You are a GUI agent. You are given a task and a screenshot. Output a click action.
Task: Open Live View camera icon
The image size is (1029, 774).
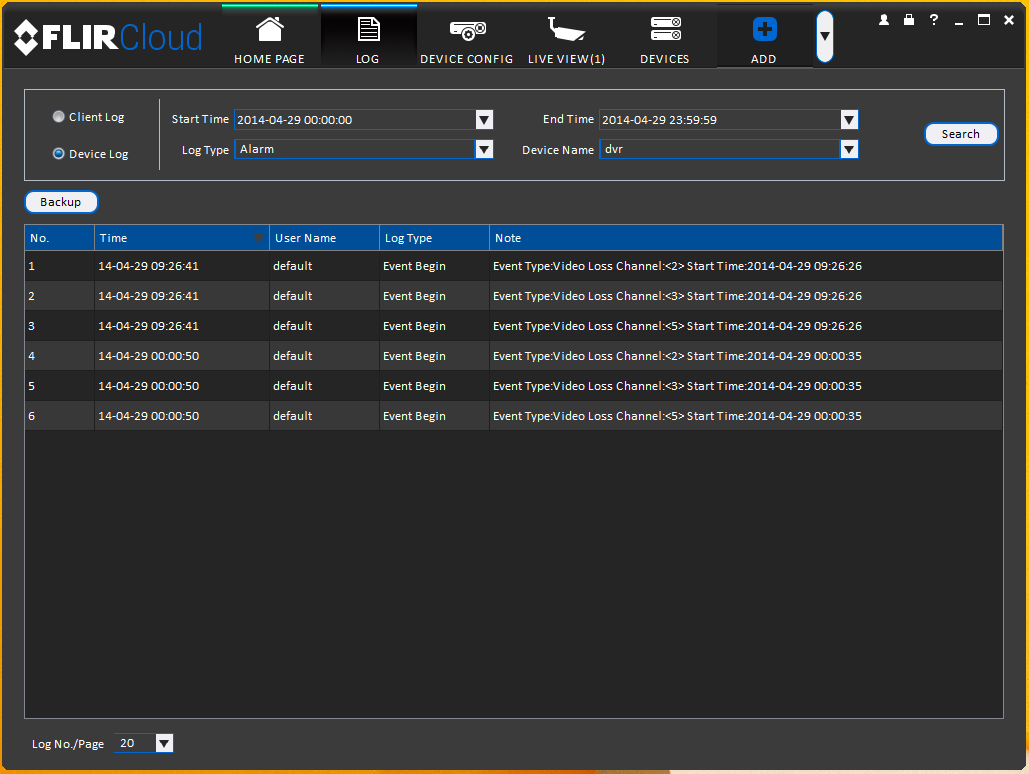click(x=566, y=30)
